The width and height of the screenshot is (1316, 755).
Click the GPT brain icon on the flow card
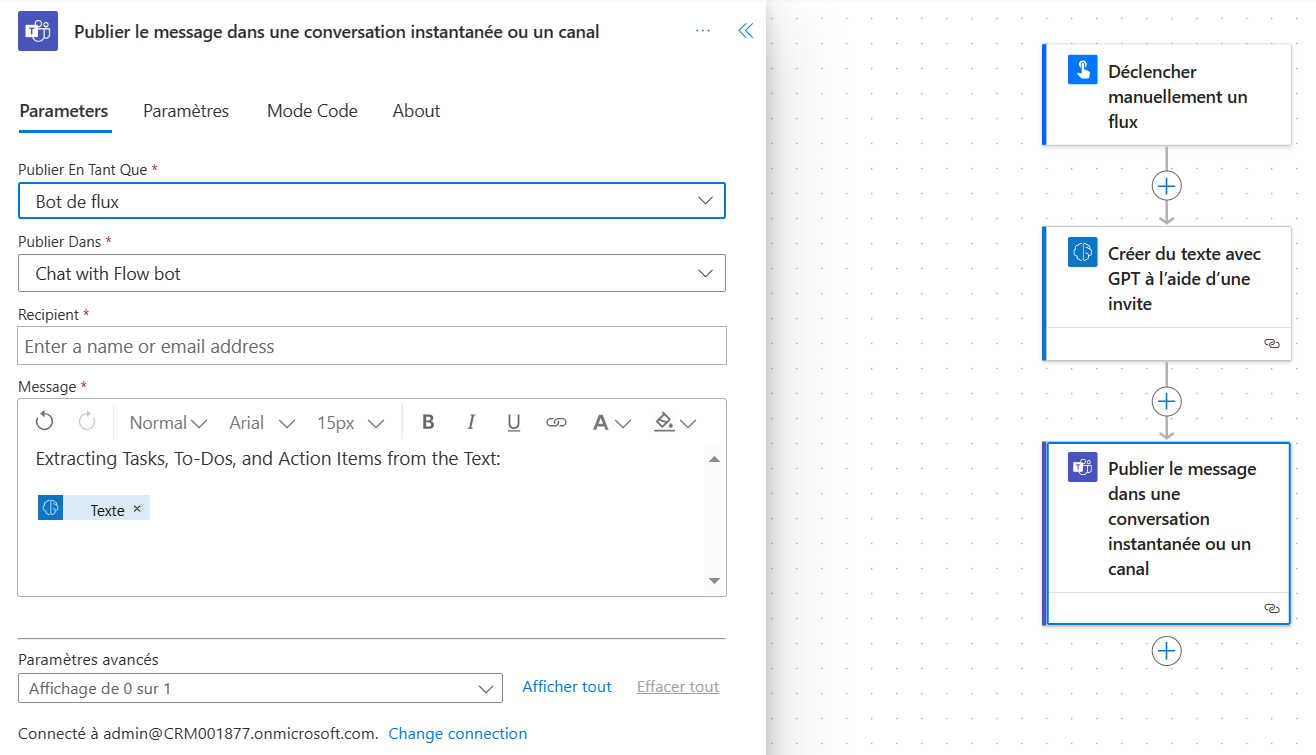tap(1083, 252)
